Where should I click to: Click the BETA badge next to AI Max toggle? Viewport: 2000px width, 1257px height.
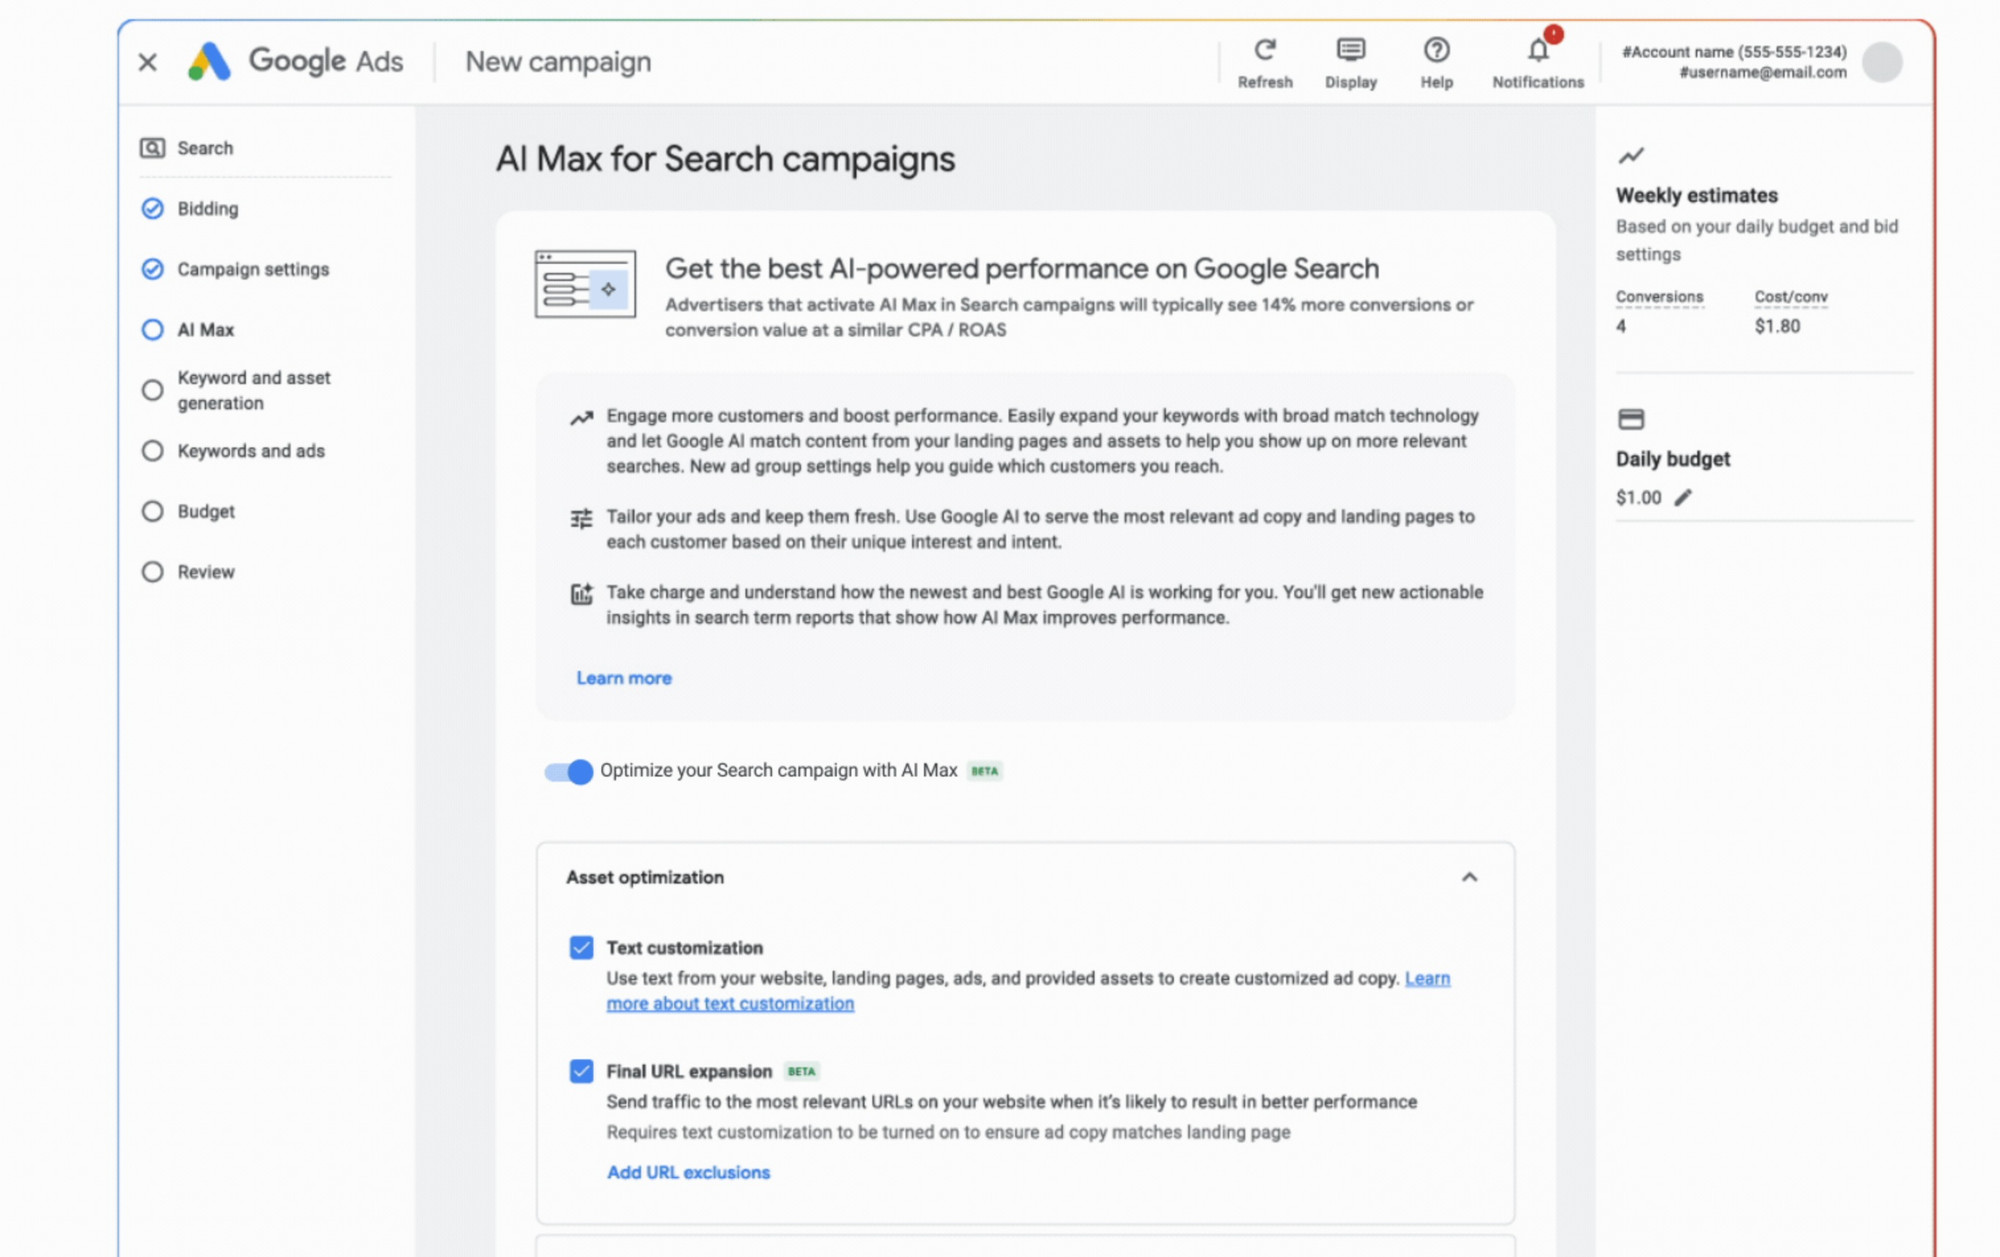[x=985, y=771]
